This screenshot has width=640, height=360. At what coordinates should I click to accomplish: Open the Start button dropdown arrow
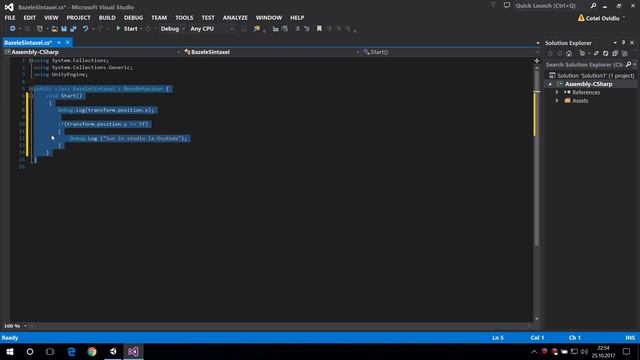pyautogui.click(x=141, y=29)
